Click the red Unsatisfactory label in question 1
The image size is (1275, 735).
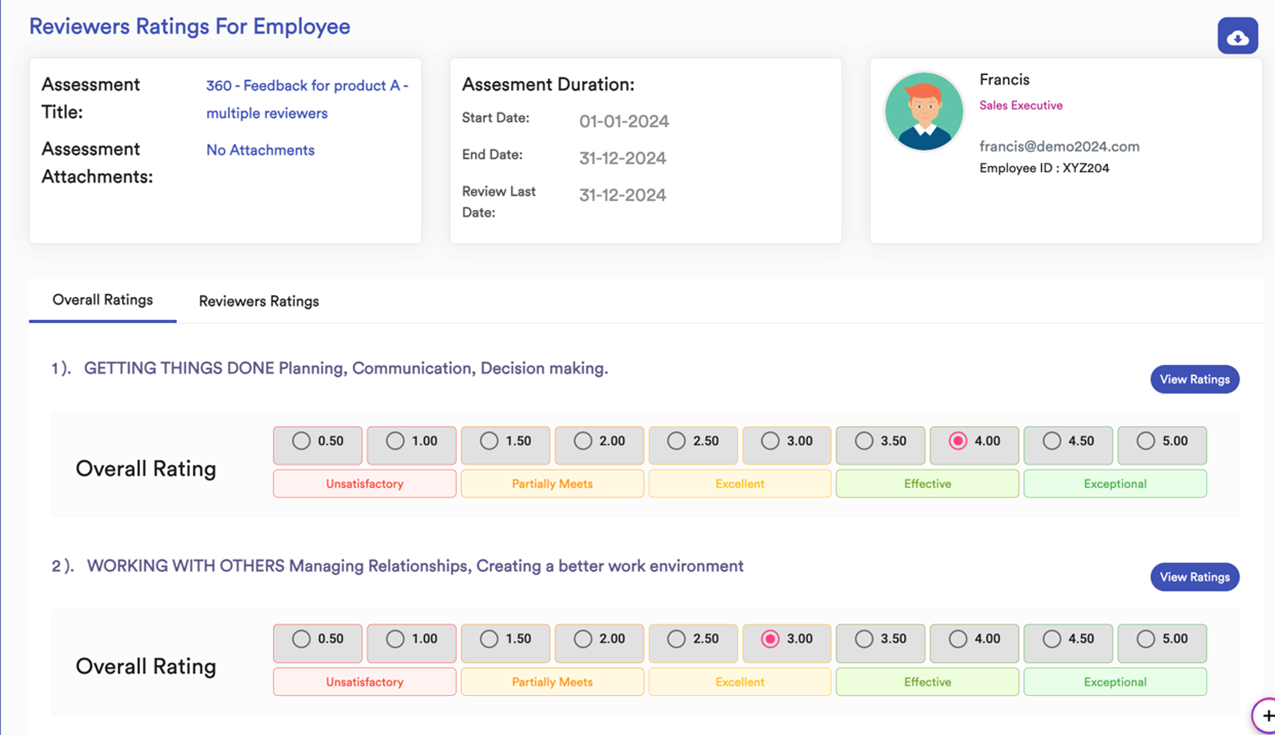[364, 484]
